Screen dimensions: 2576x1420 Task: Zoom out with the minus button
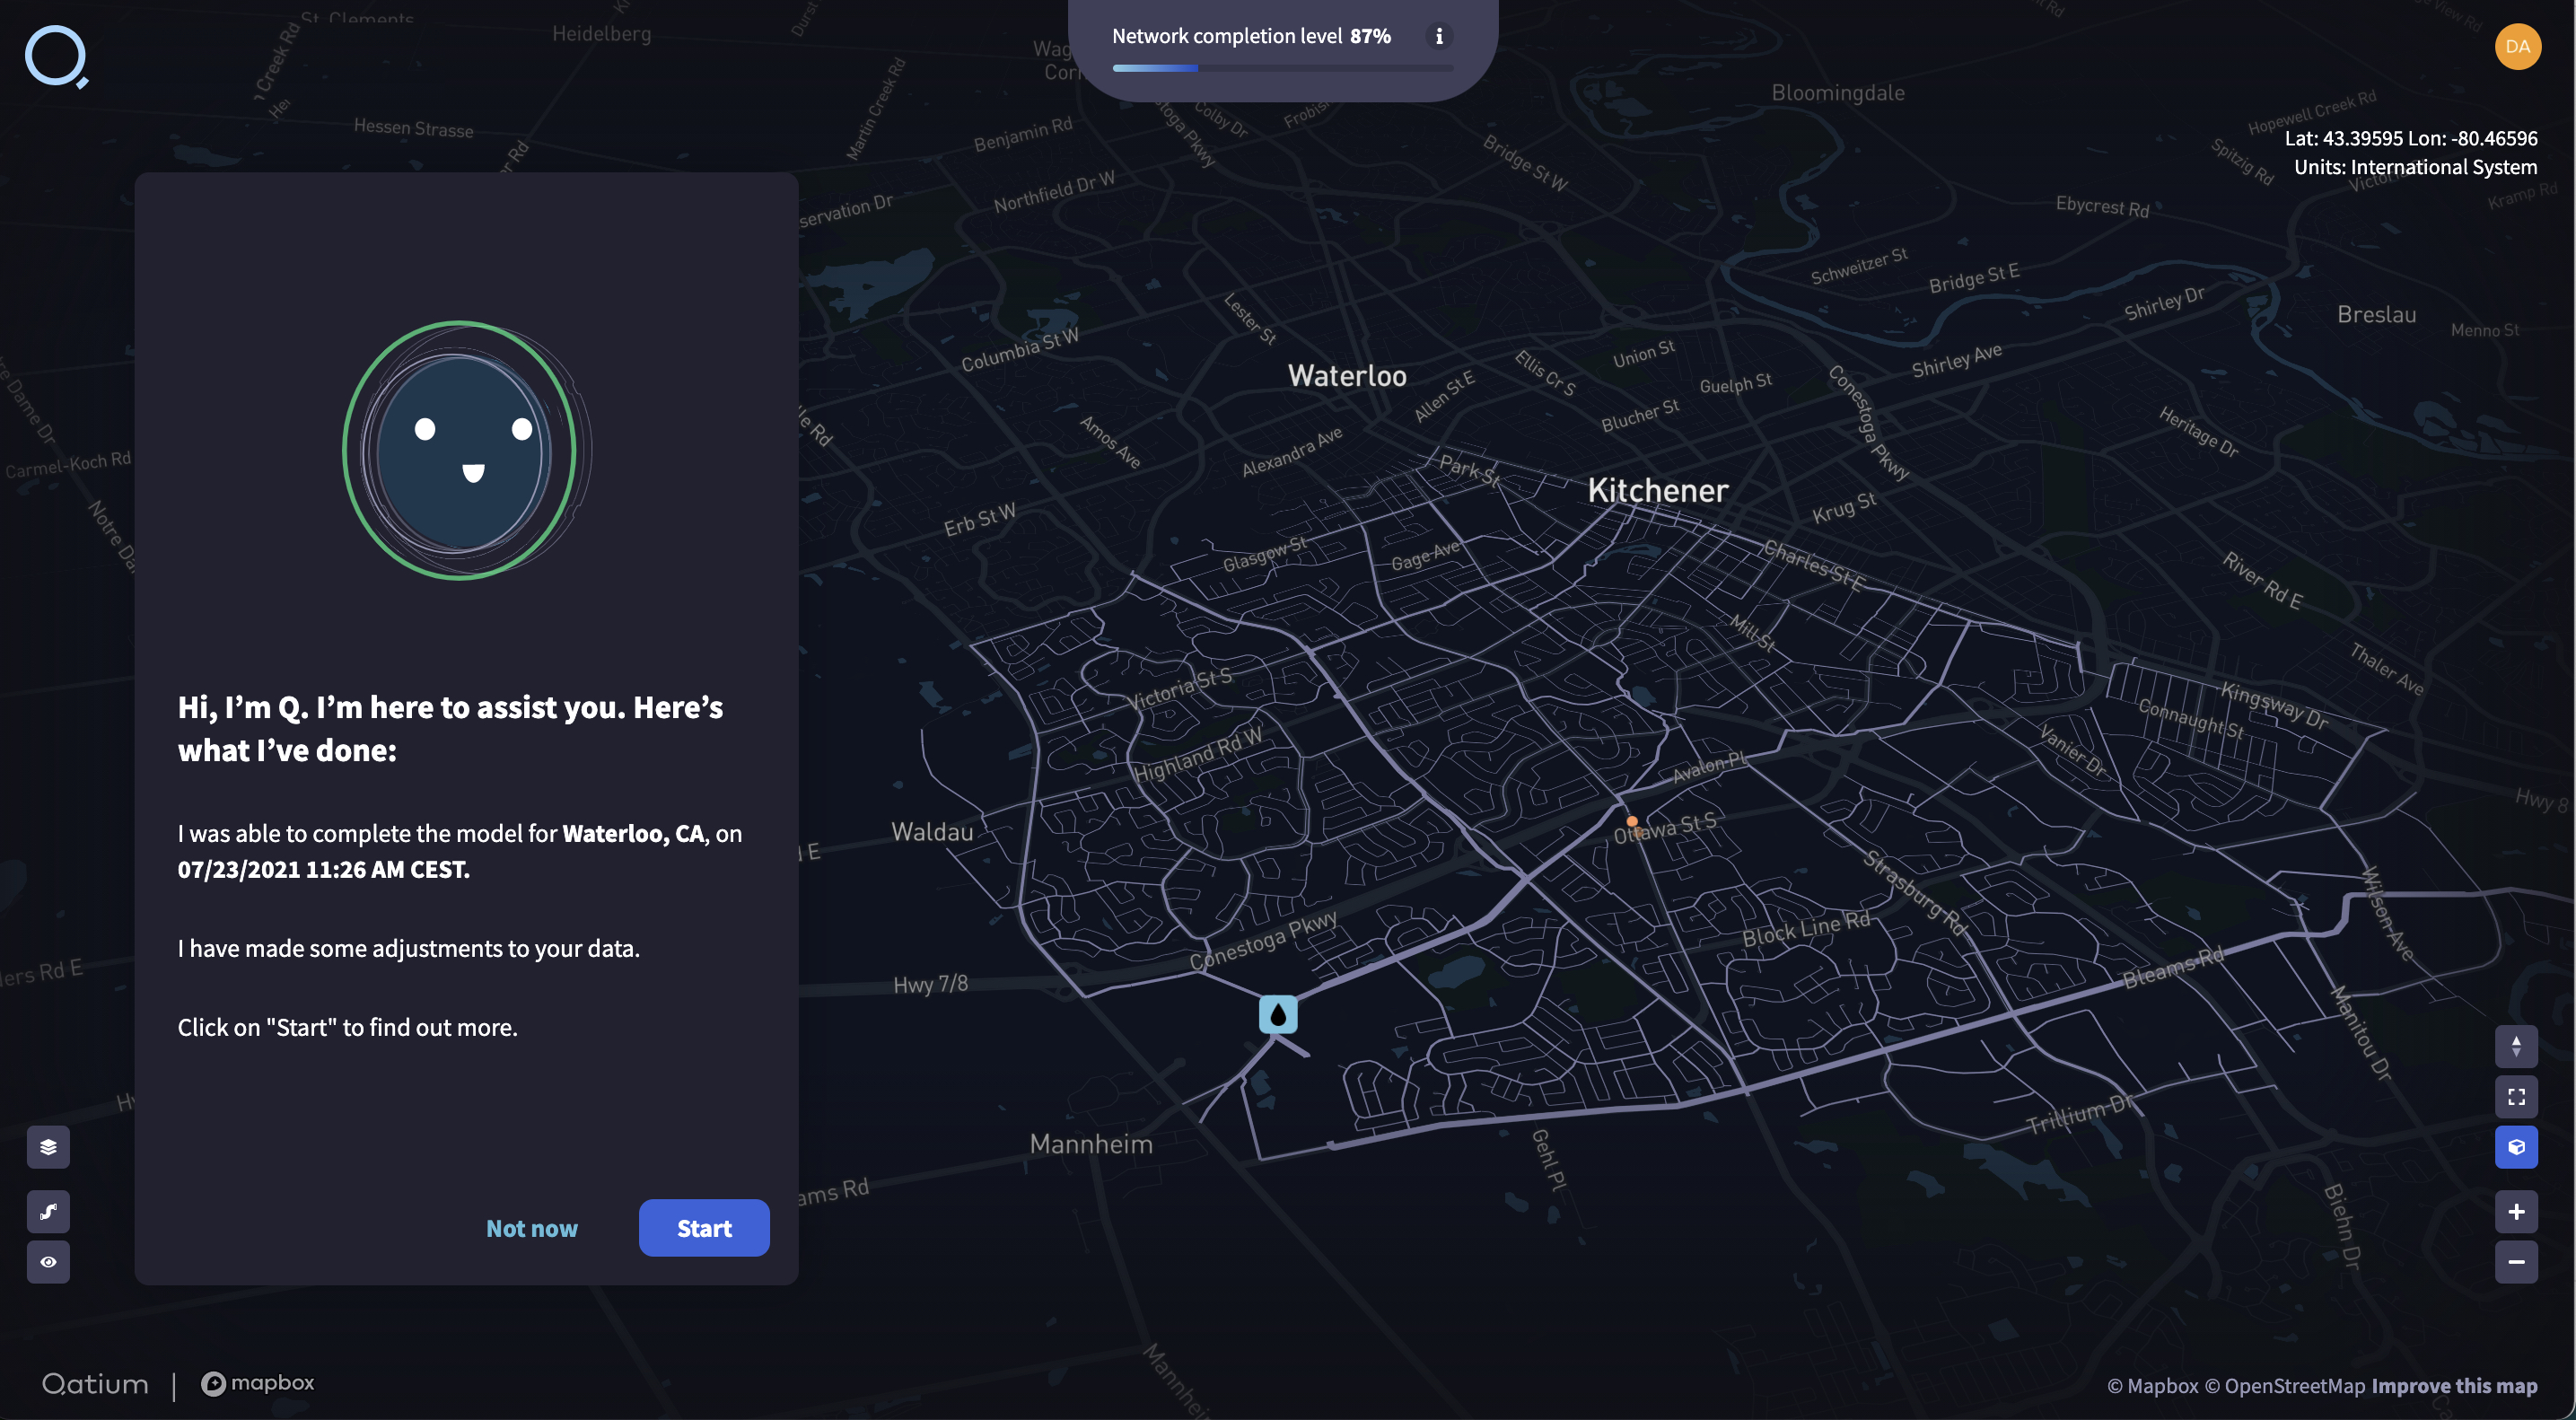click(x=2516, y=1262)
